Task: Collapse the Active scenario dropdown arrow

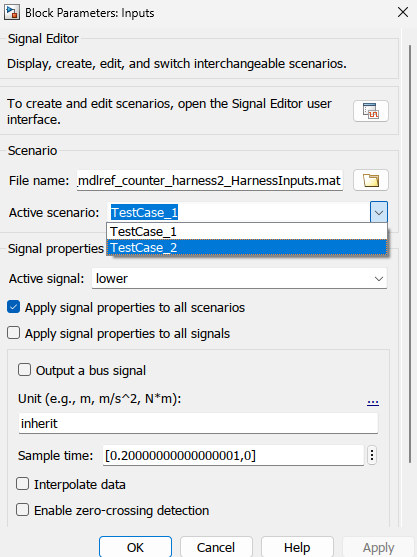Action: pos(379,212)
